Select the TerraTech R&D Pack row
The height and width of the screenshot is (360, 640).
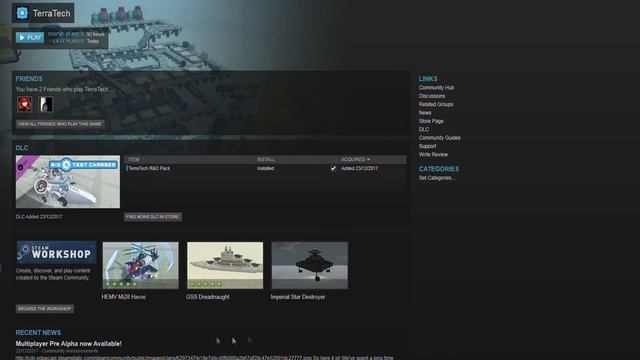tap(265, 168)
